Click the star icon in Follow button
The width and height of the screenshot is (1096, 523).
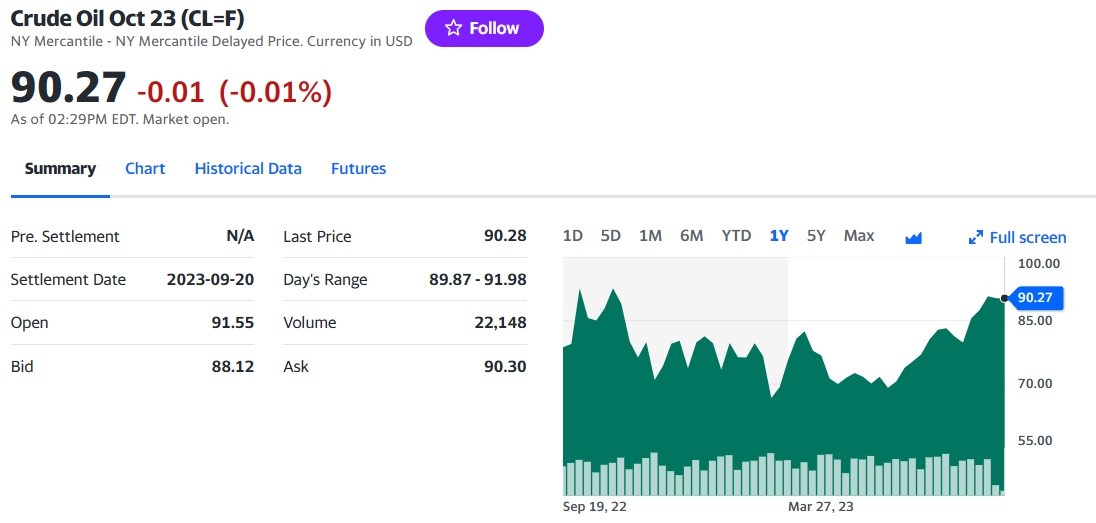tap(454, 28)
